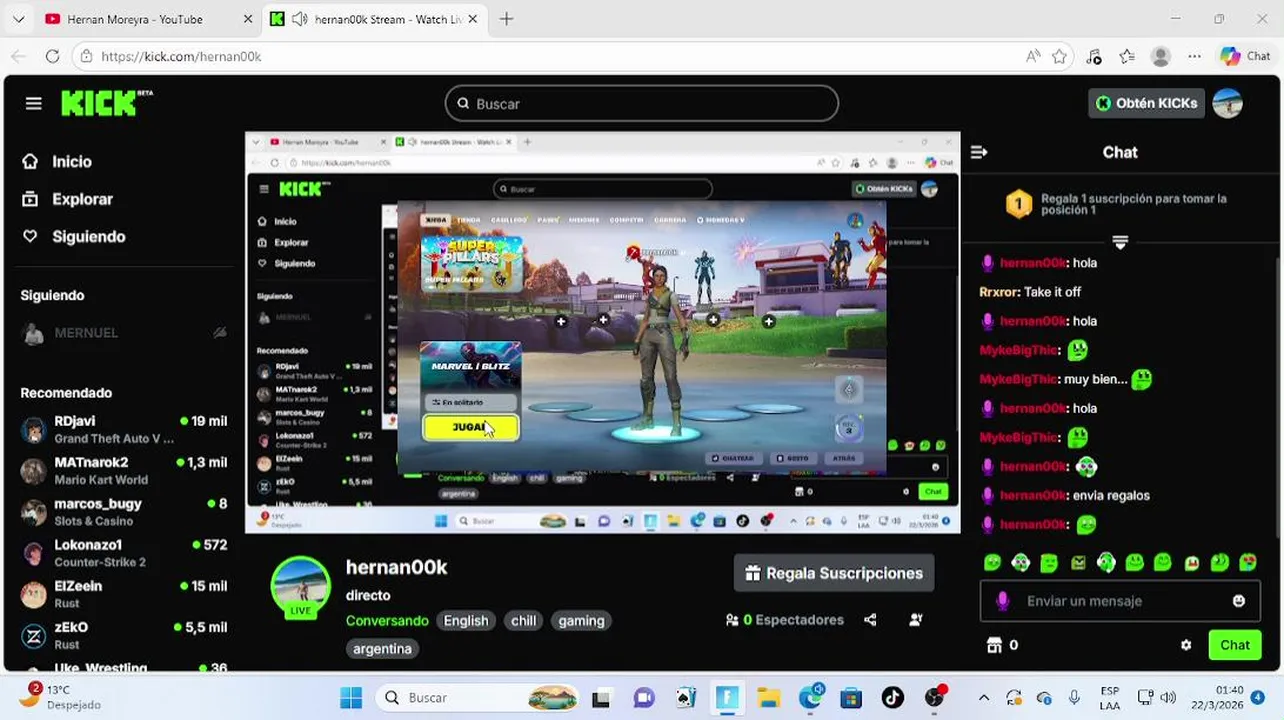The height and width of the screenshot is (720, 1284).
Task: Click the live stream video player
Action: (x=603, y=332)
